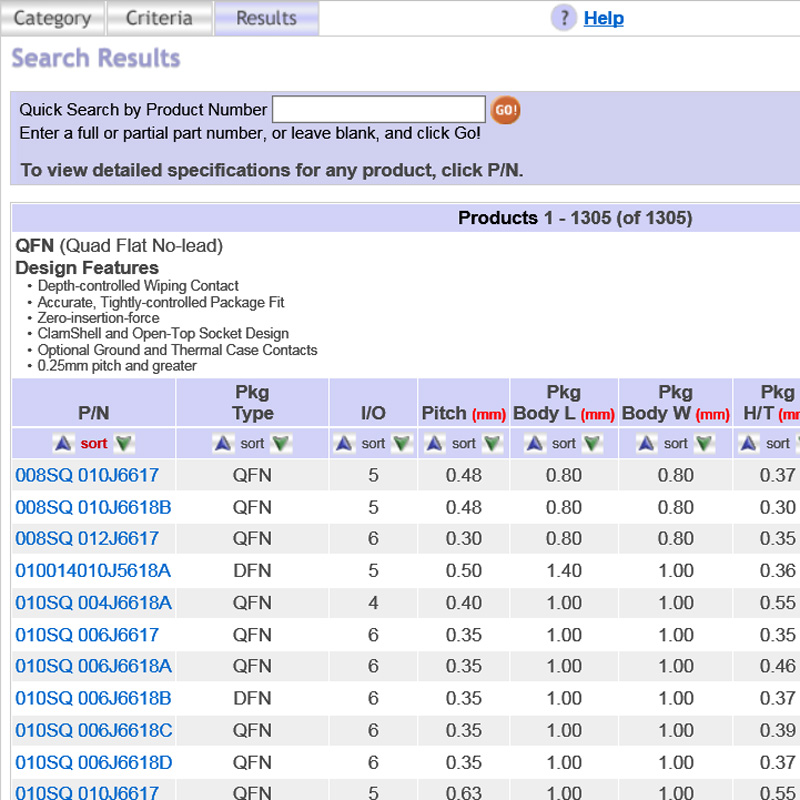Sort I/O column ascending arrow
800x800 pixels.
tap(344, 443)
